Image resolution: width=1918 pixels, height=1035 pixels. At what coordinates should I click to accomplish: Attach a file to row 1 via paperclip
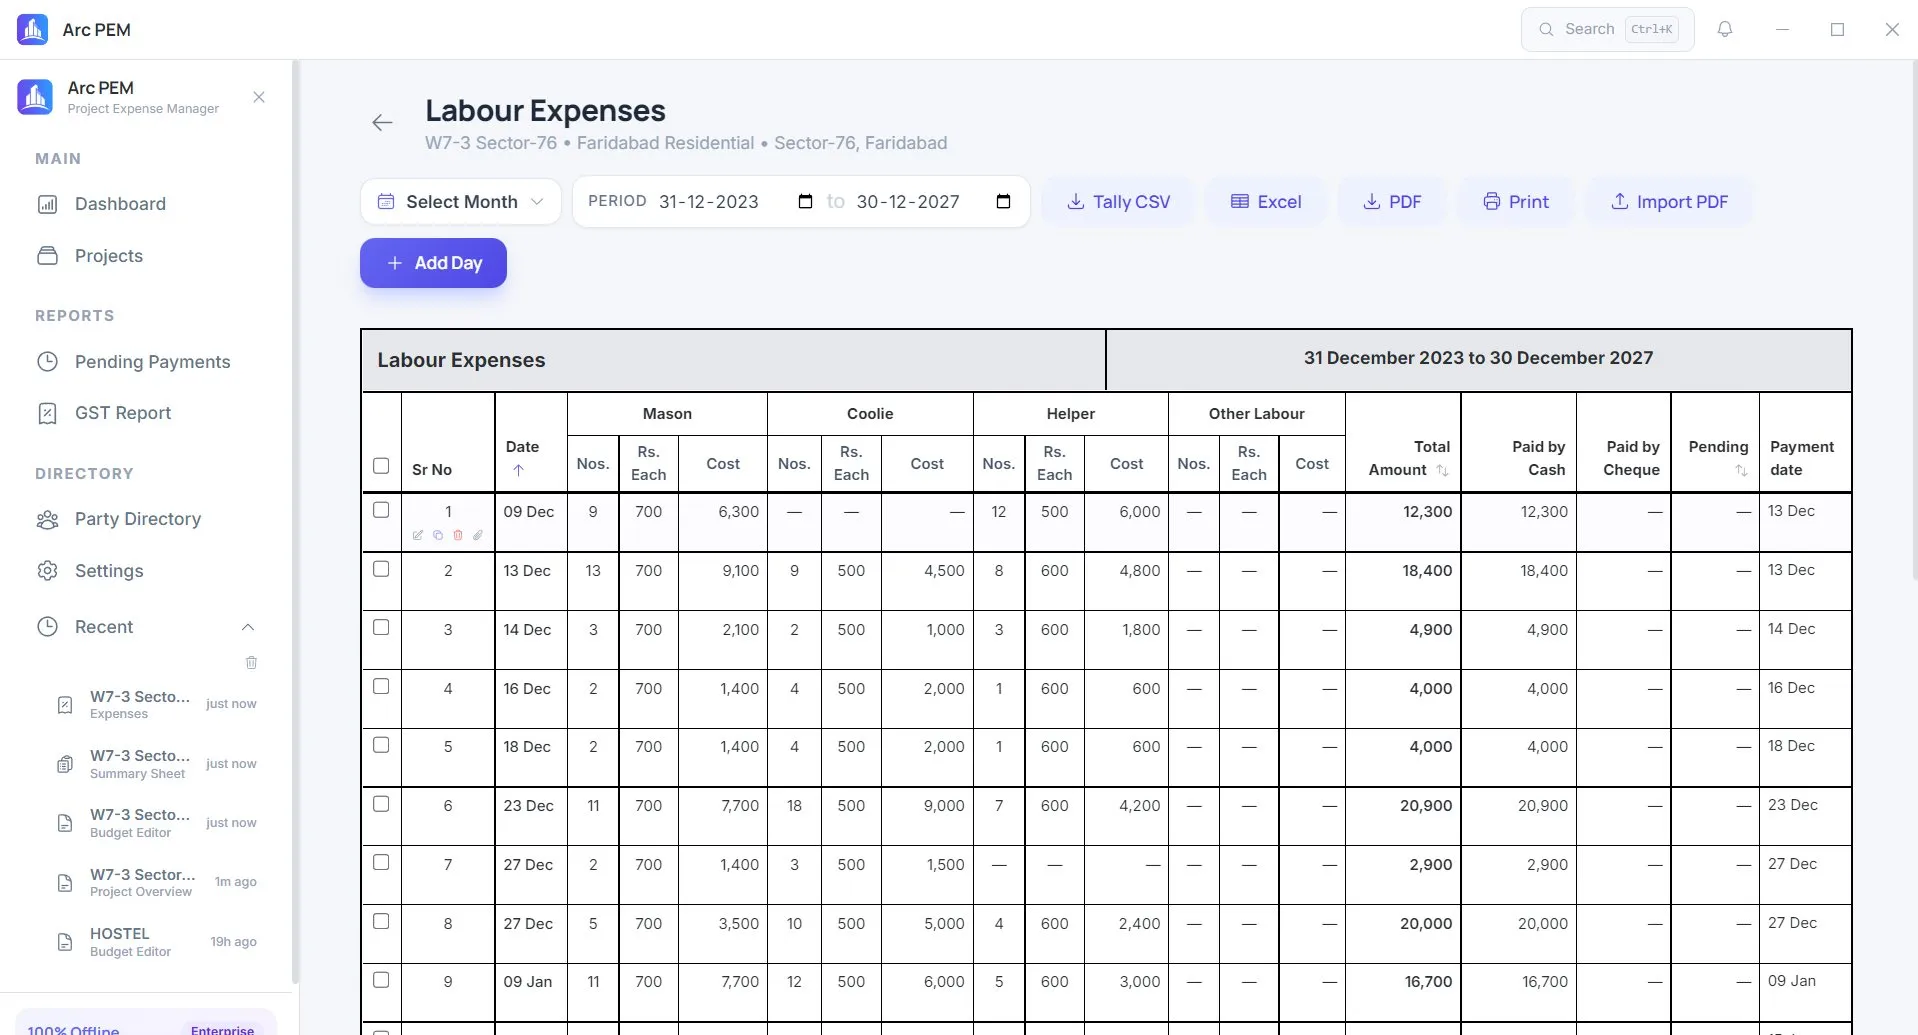[x=478, y=535]
